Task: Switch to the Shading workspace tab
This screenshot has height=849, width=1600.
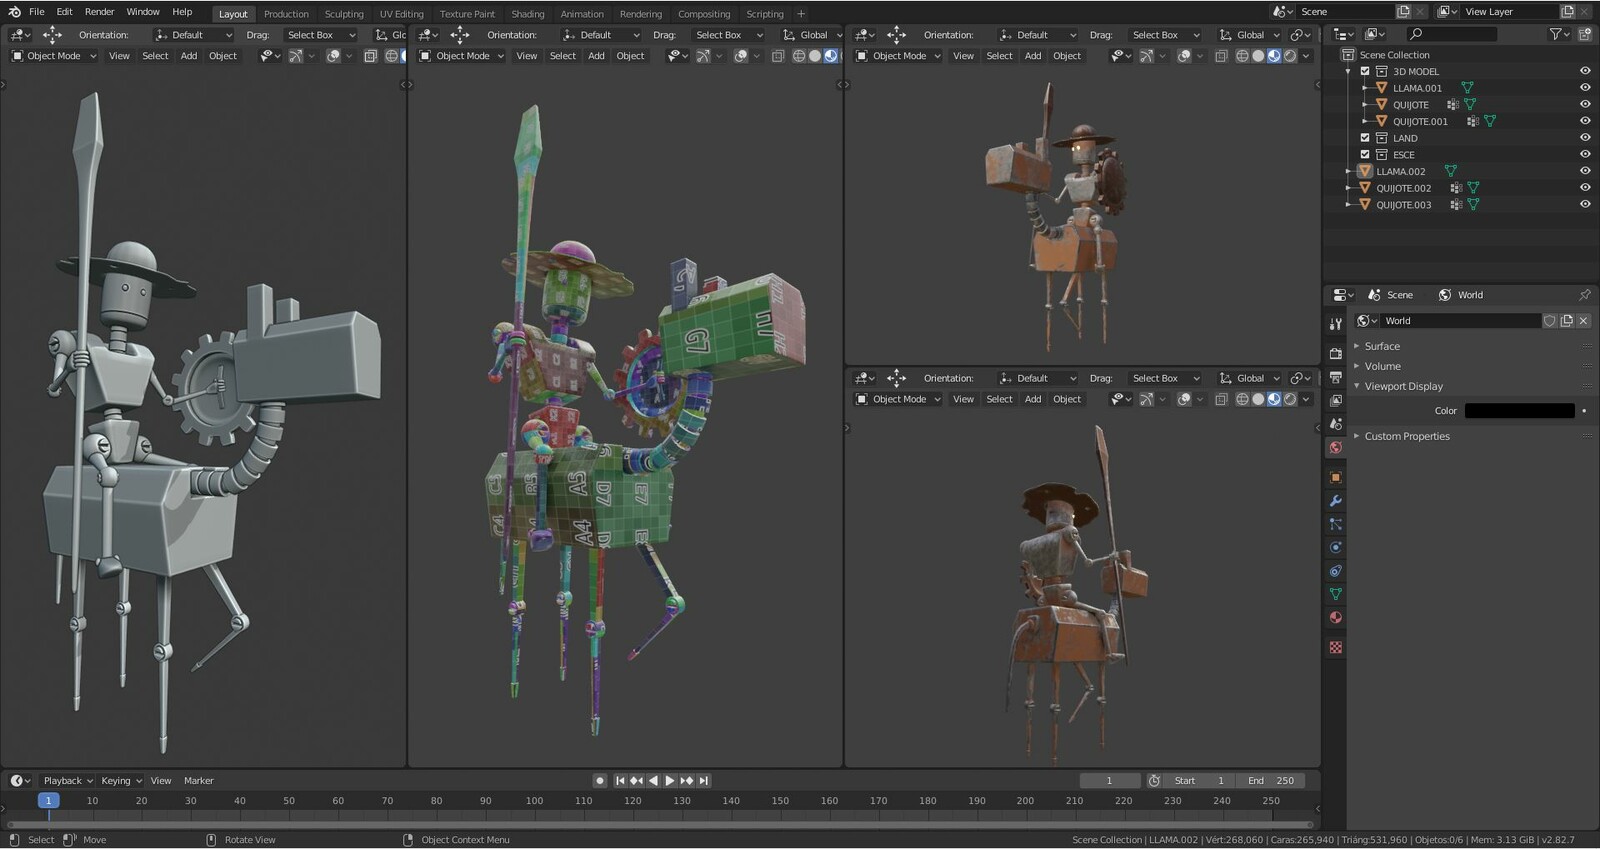Action: (528, 14)
